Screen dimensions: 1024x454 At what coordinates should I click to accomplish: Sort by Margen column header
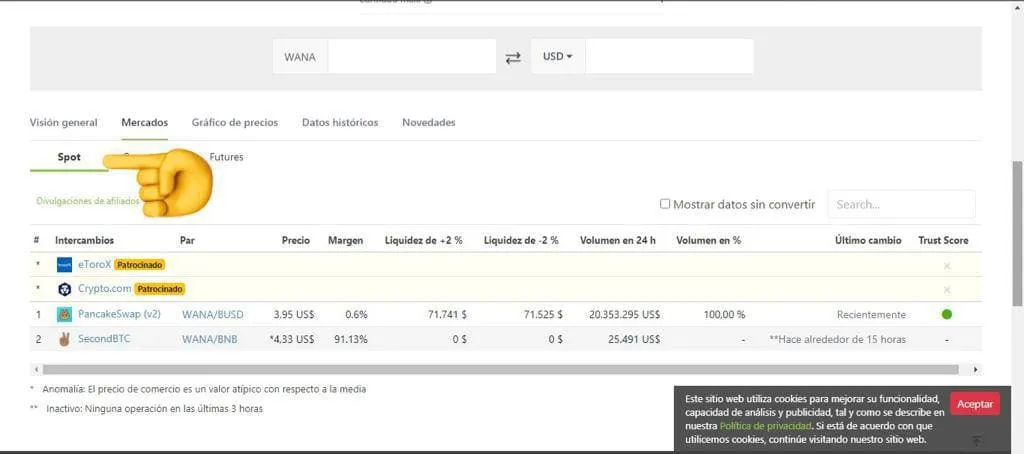coord(345,240)
